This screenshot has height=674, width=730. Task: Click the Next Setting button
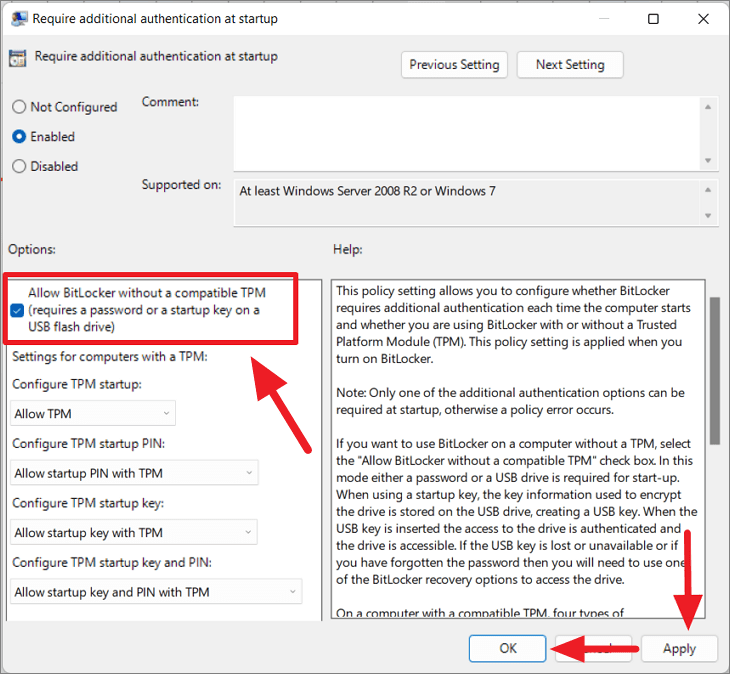click(x=570, y=65)
